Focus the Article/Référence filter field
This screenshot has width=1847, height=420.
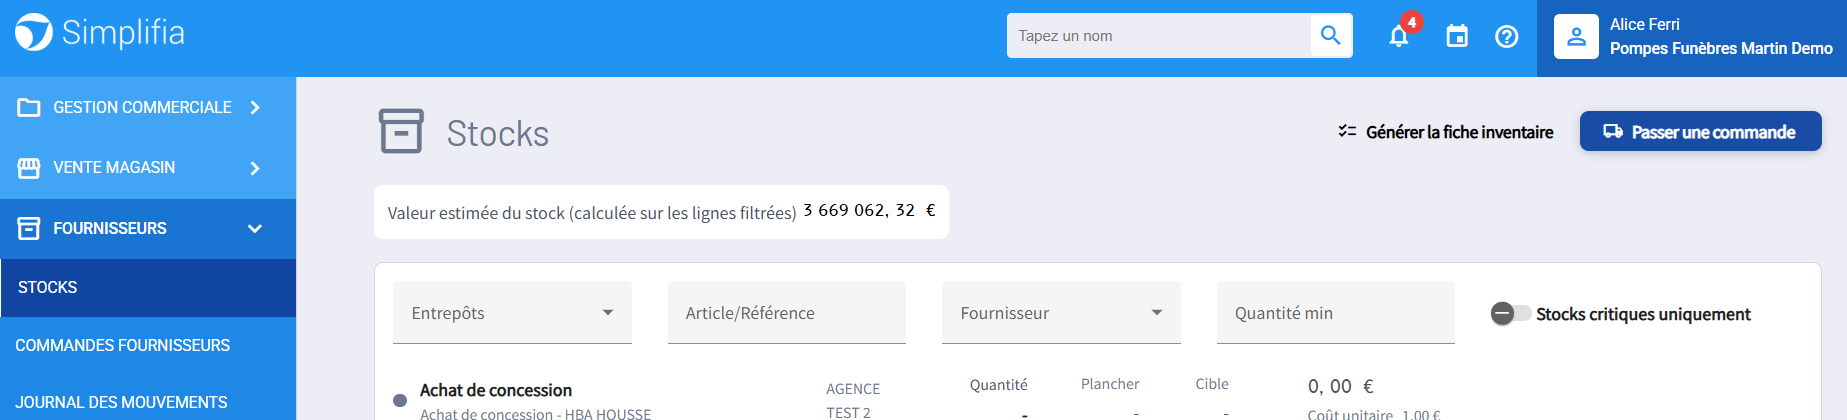(x=786, y=313)
